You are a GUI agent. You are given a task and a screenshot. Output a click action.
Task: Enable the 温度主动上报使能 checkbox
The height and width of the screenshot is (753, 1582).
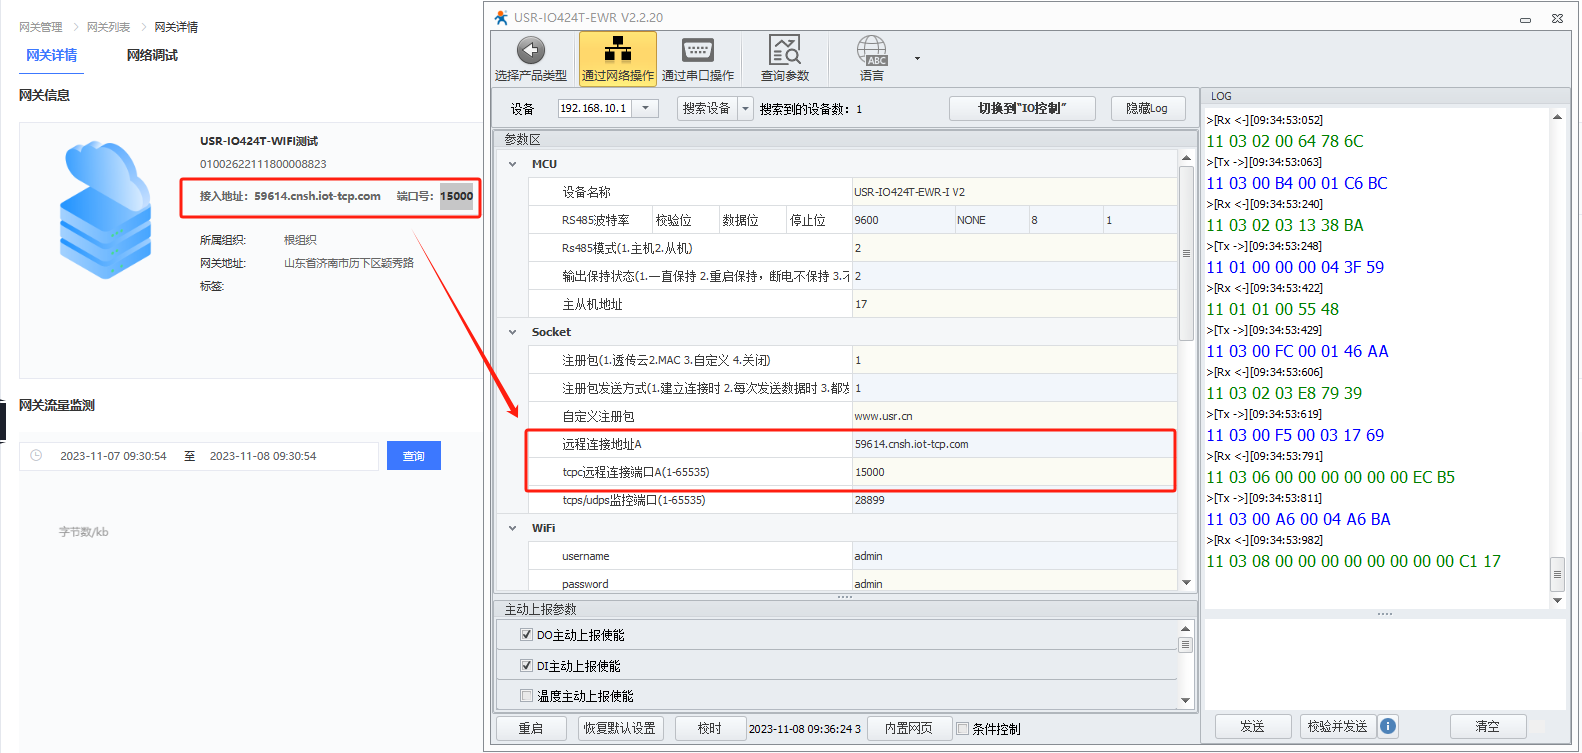[526, 695]
